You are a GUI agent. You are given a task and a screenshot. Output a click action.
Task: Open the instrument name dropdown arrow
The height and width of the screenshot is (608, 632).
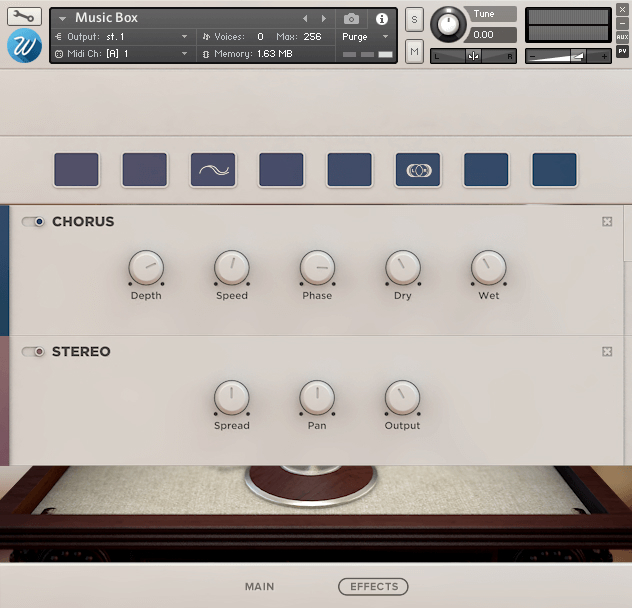pyautogui.click(x=62, y=19)
